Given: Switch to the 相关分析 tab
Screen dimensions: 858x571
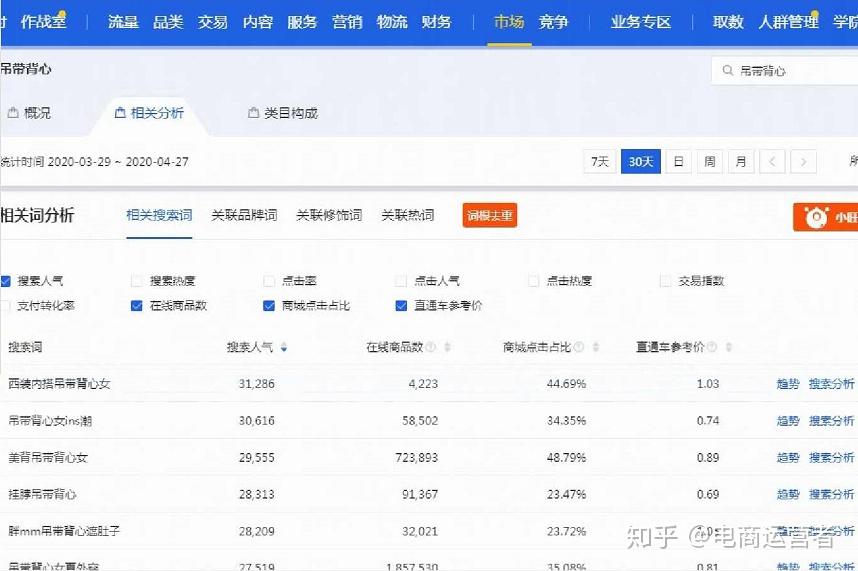Looking at the screenshot, I should click(149, 113).
